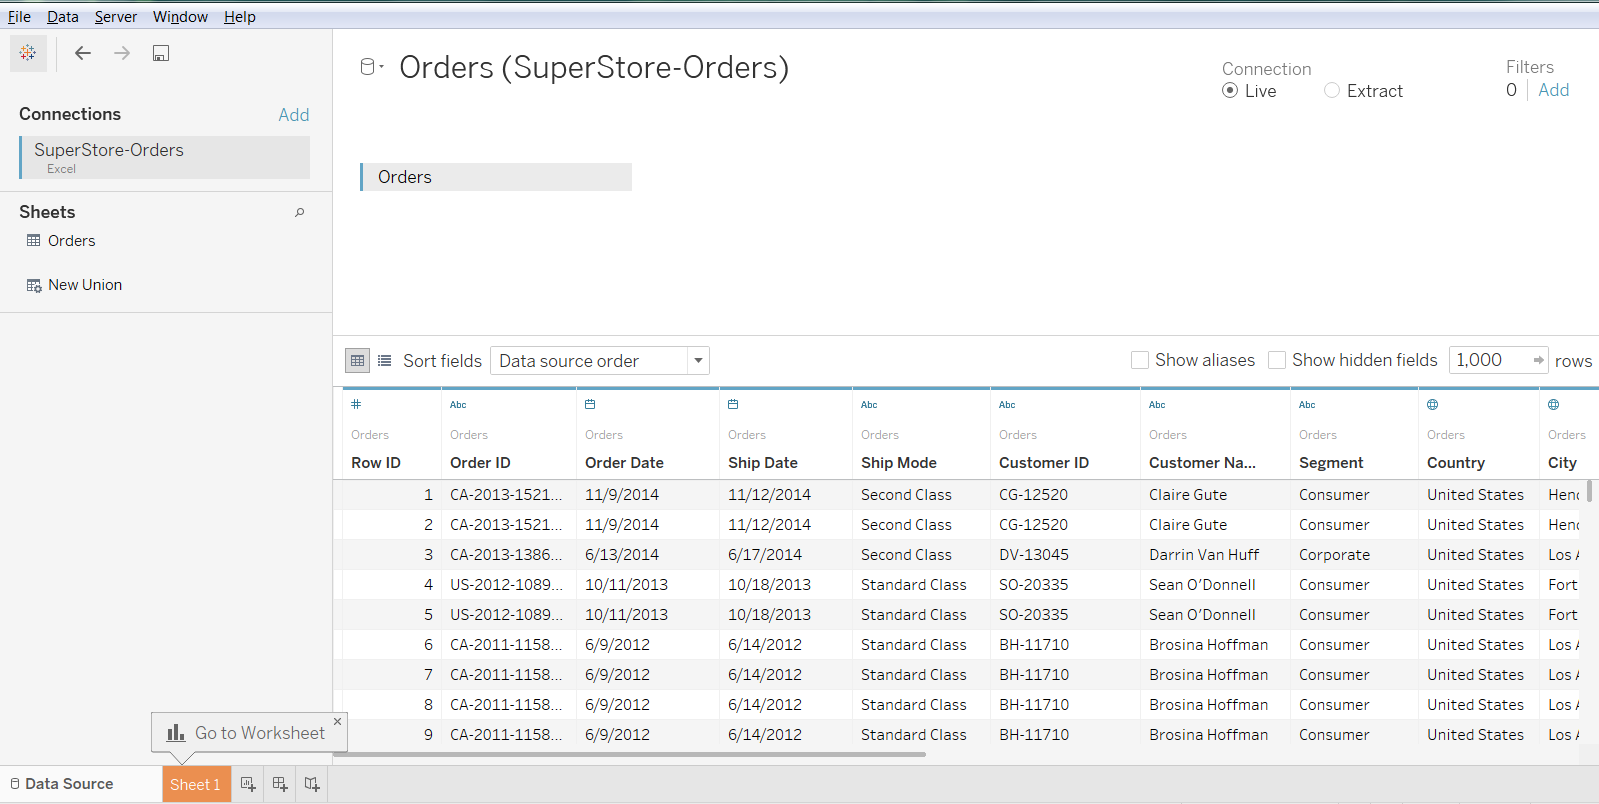The image size is (1599, 804).
Task: Save the workbook with the disk icon
Action: [161, 53]
